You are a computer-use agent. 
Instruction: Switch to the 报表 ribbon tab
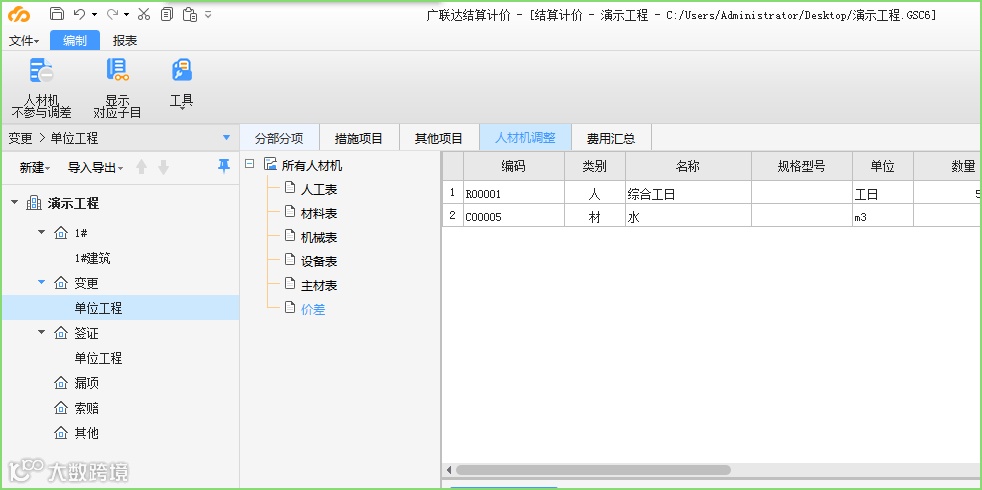(125, 41)
